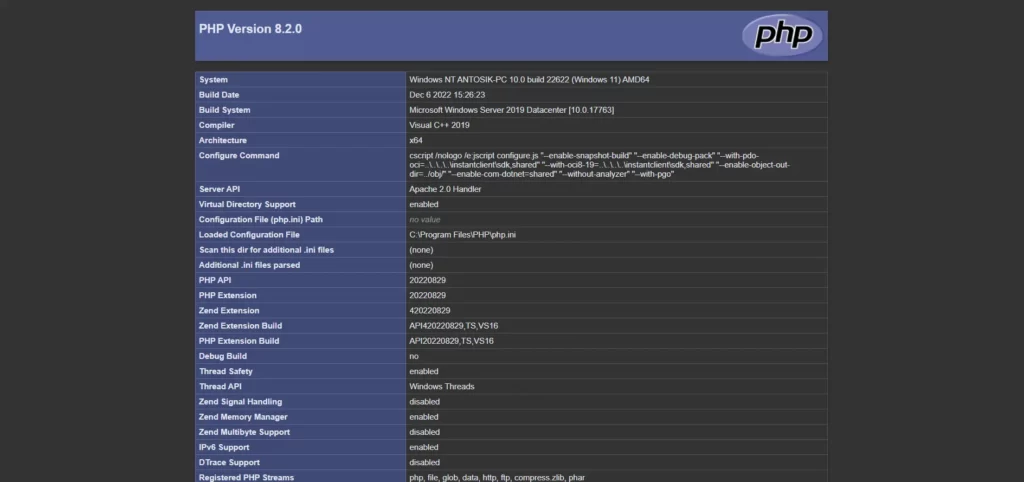The width and height of the screenshot is (1024, 482).
Task: Click the 'Build System' label
Action: (x=225, y=110)
